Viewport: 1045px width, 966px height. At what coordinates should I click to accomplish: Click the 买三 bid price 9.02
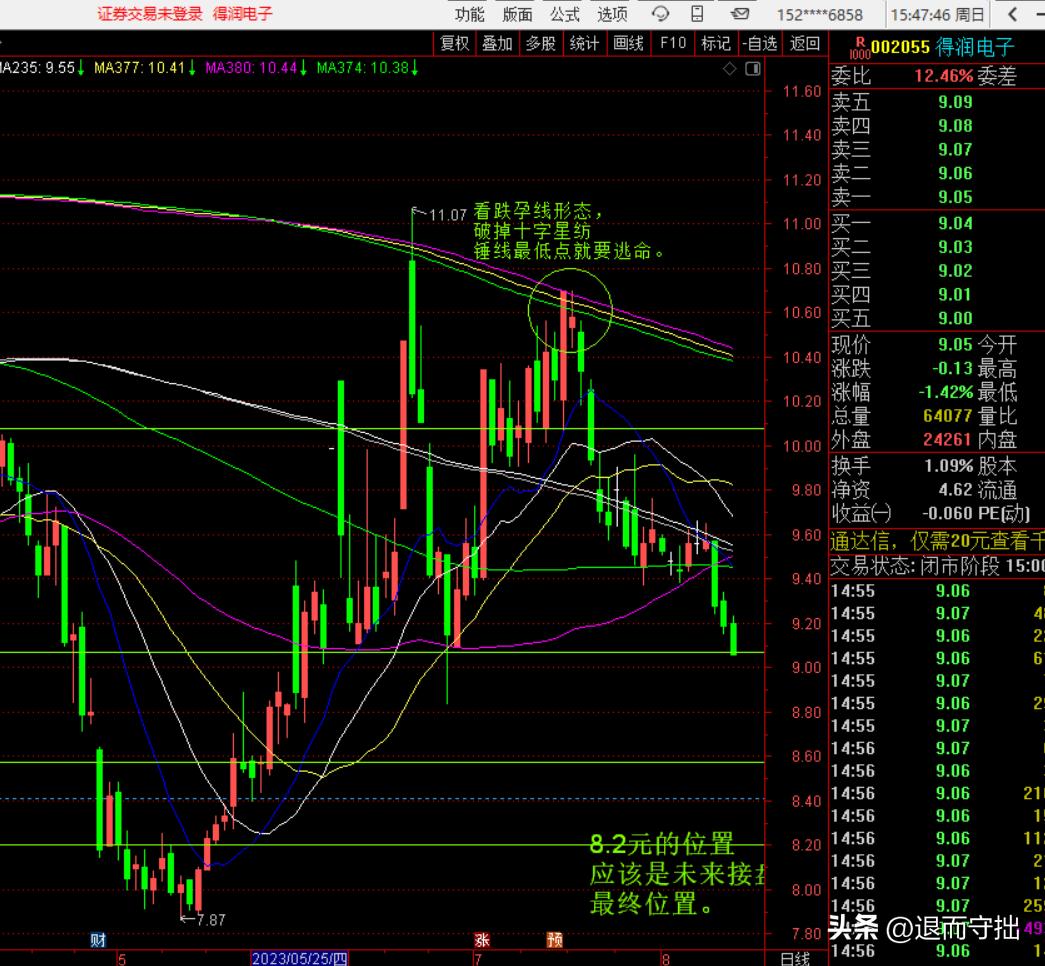tap(955, 271)
